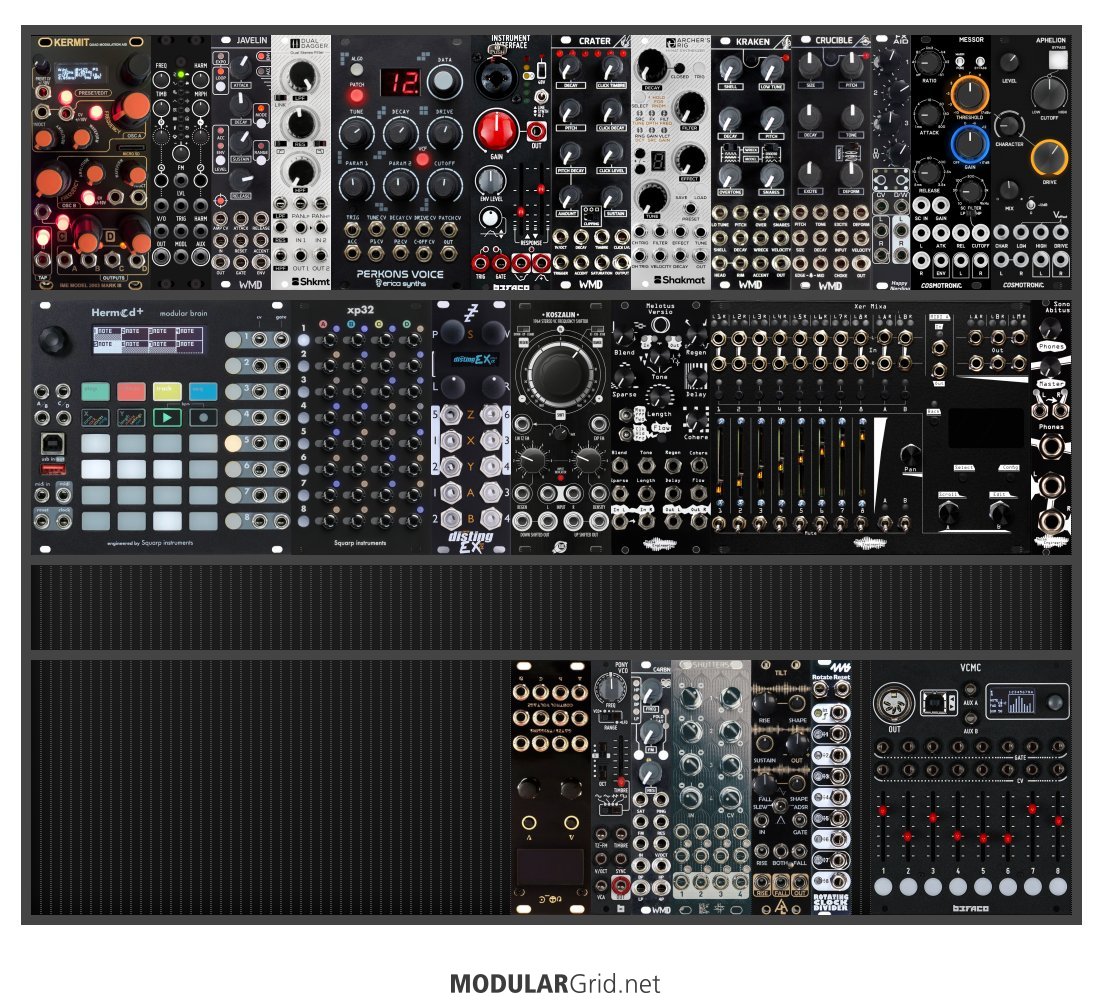Click the green play button on Hermod+
This screenshot has height=1005, width=1112.
167,417
